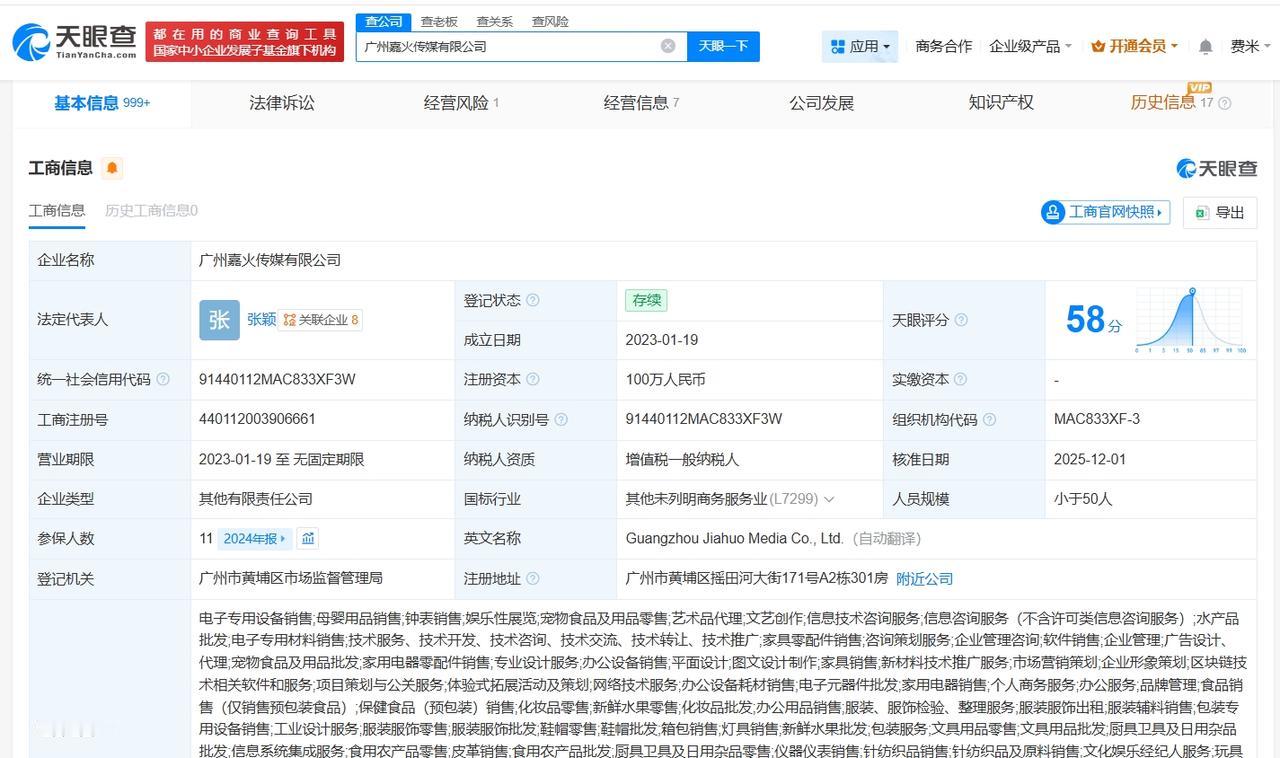Click the taxpayer qualification 增值税一般纳税人
The image size is (1280, 758).
[x=683, y=459]
